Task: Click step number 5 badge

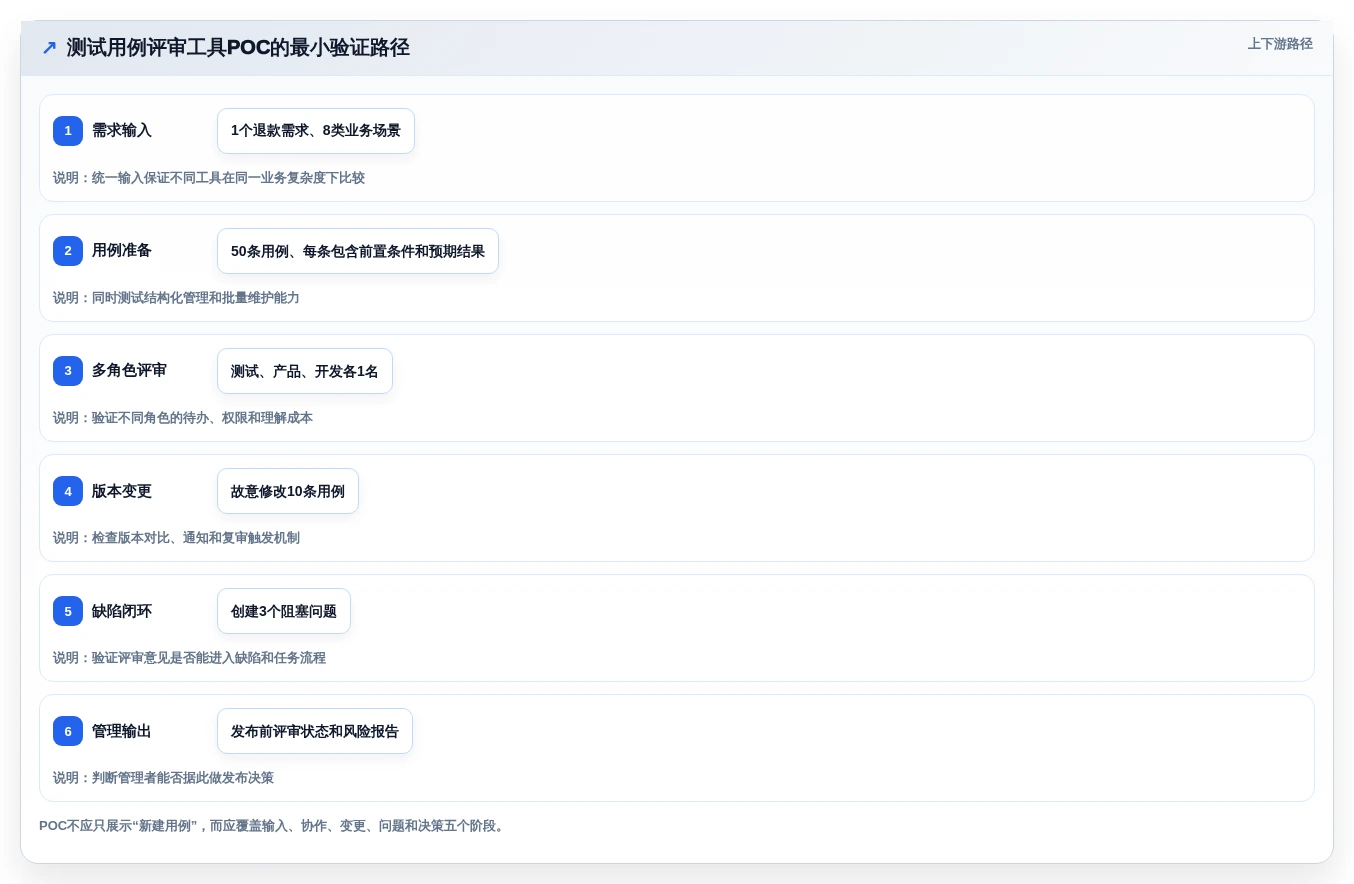Action: (68, 611)
